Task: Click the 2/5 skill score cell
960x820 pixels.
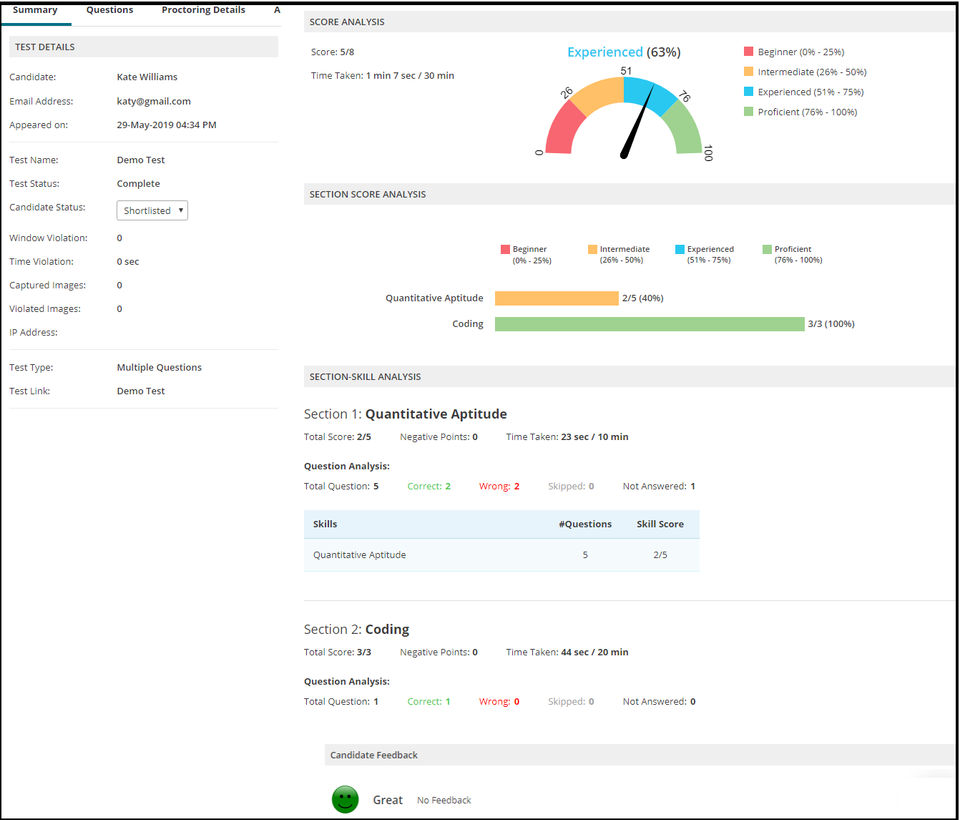Action: pyautogui.click(x=660, y=555)
